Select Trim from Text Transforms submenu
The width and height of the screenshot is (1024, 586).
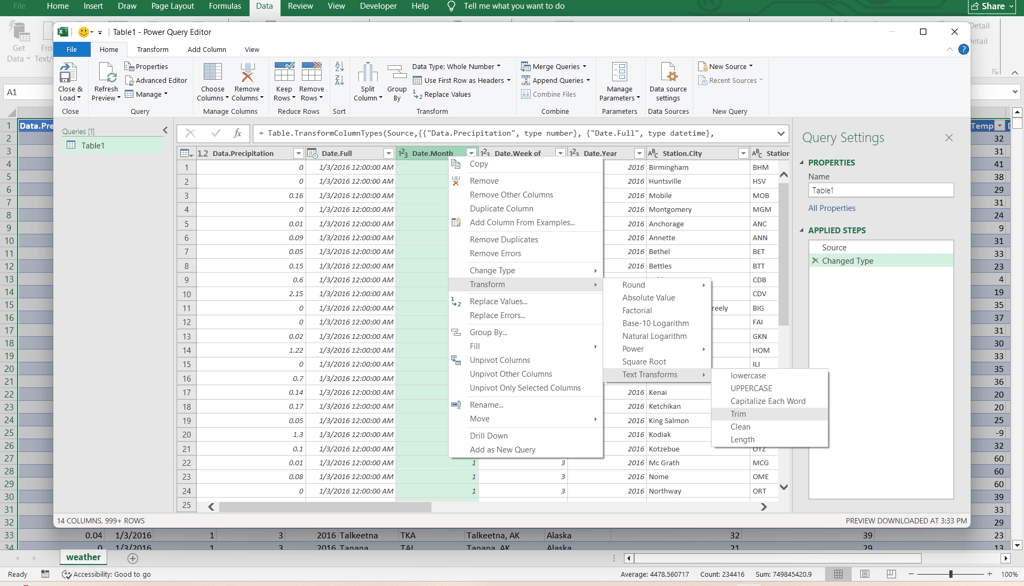point(738,414)
